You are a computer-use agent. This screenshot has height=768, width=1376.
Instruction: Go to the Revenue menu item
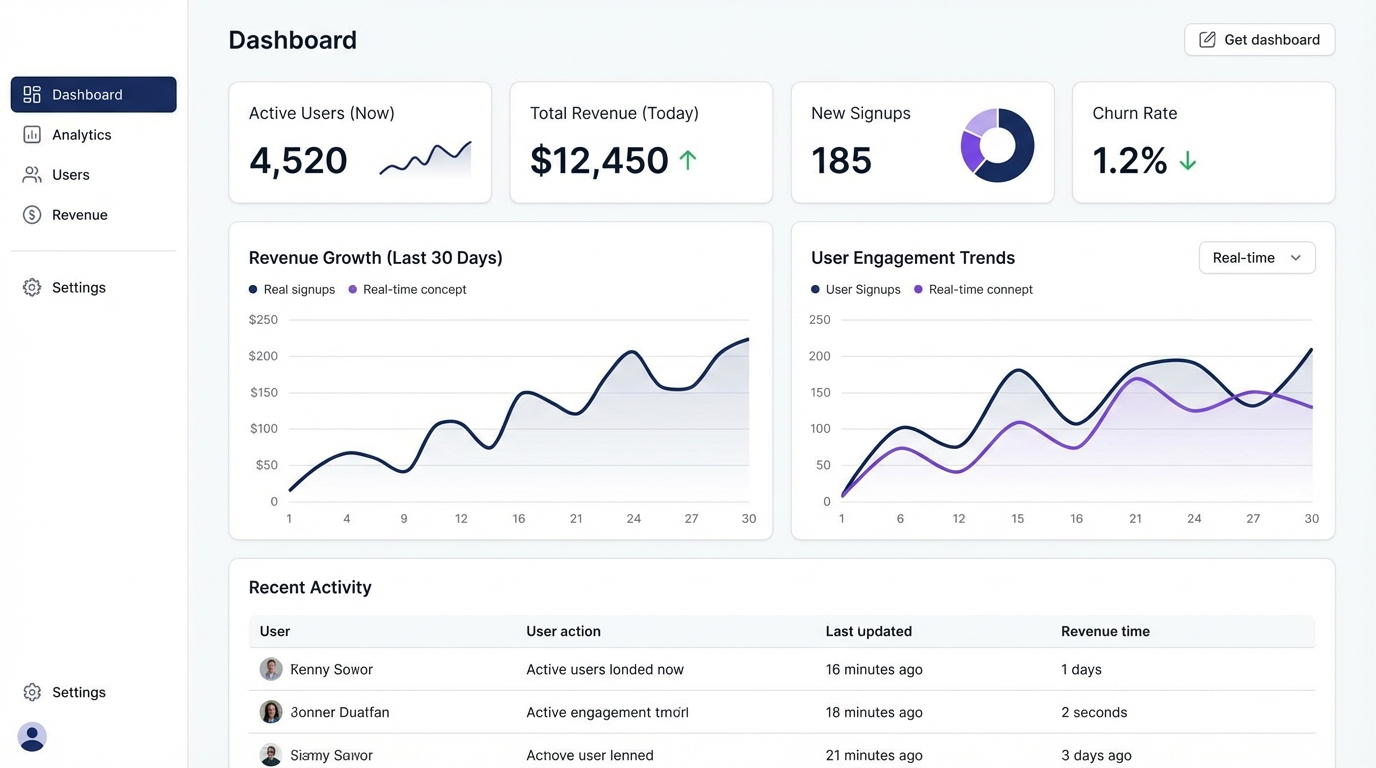[80, 215]
